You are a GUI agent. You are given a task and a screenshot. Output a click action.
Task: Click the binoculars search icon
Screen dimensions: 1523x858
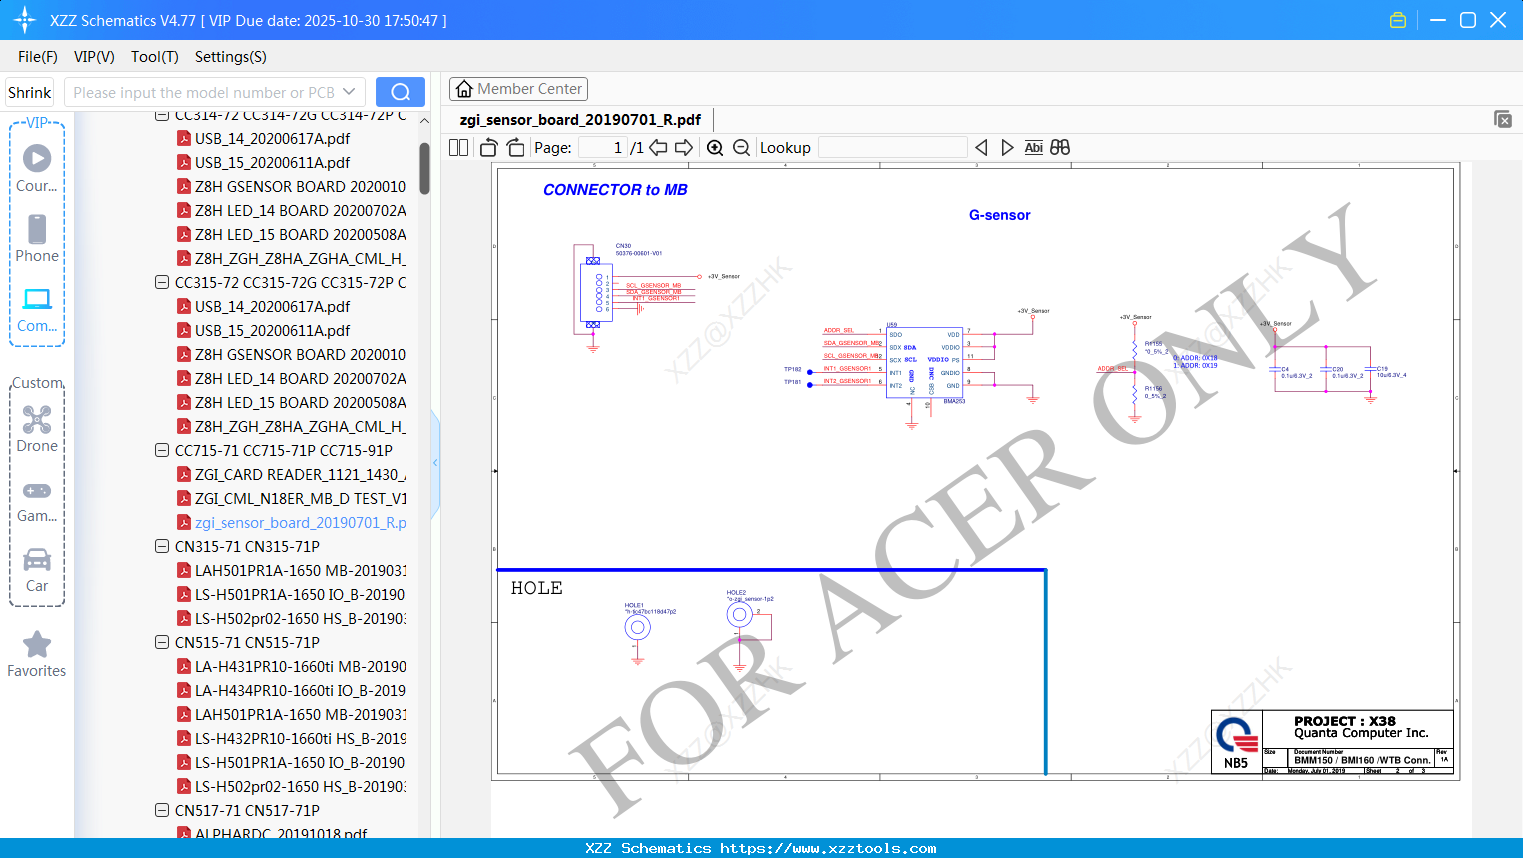pyautogui.click(x=1060, y=147)
